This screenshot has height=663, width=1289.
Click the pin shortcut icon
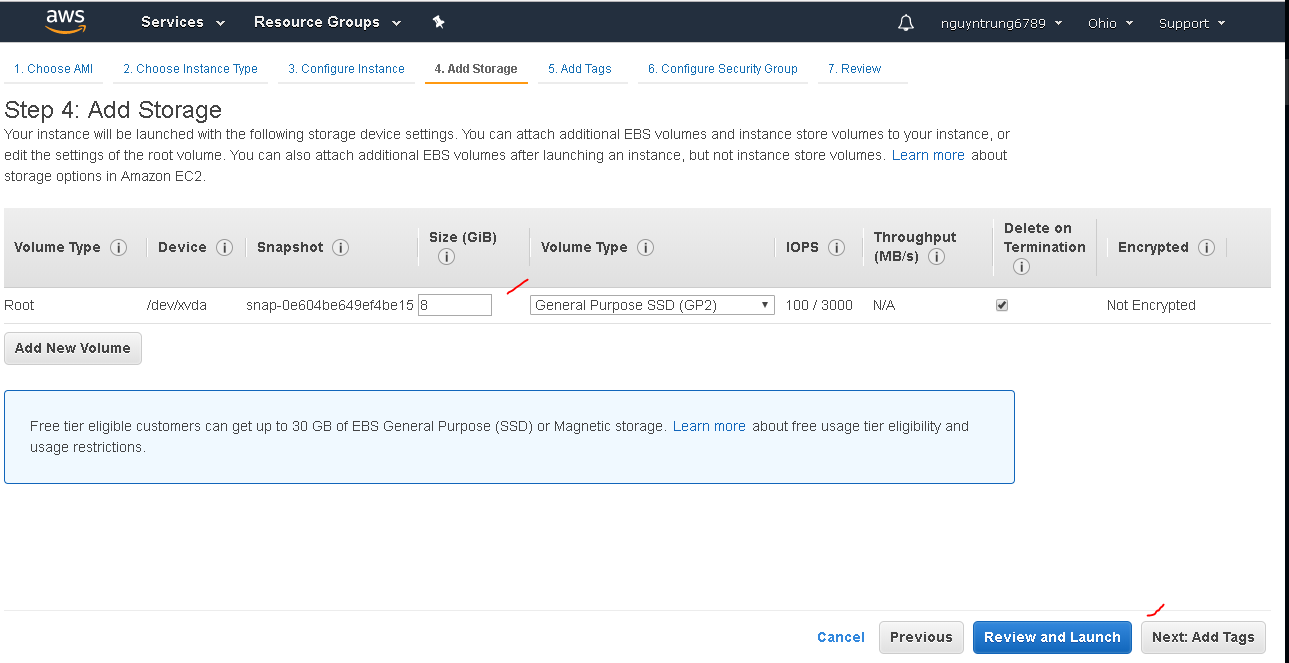[438, 22]
